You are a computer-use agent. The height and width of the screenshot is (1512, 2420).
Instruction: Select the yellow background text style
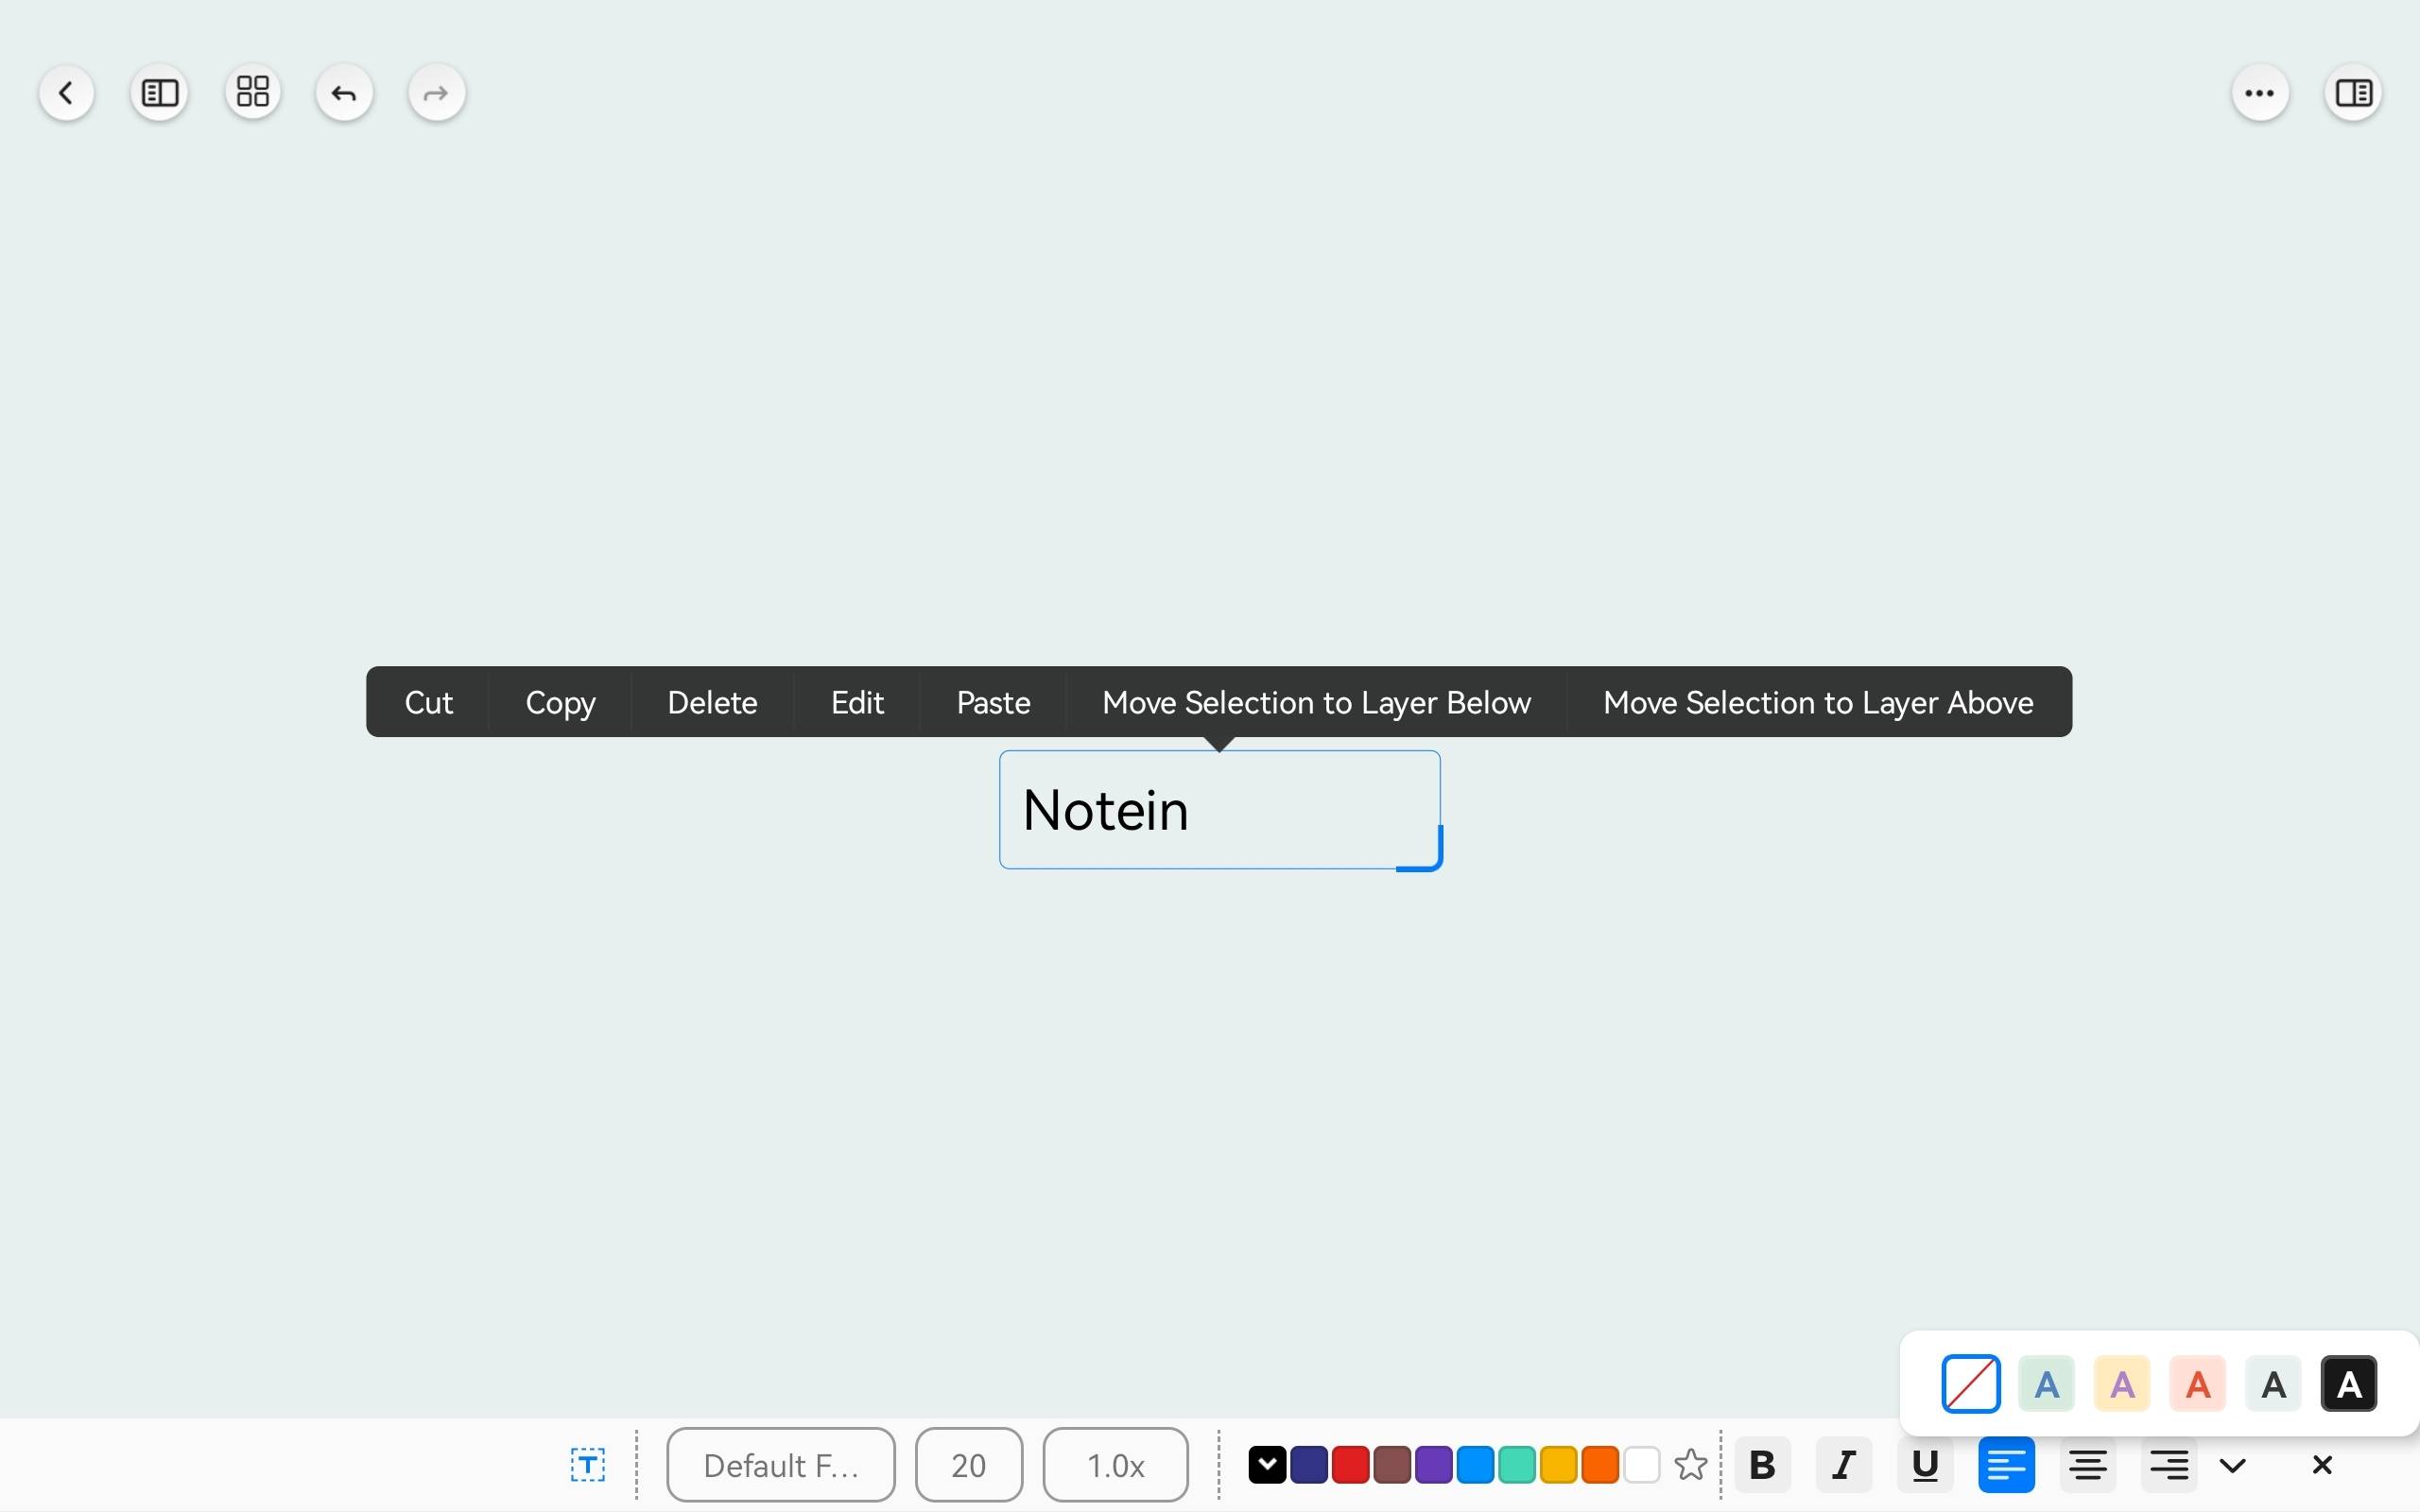click(x=2122, y=1384)
